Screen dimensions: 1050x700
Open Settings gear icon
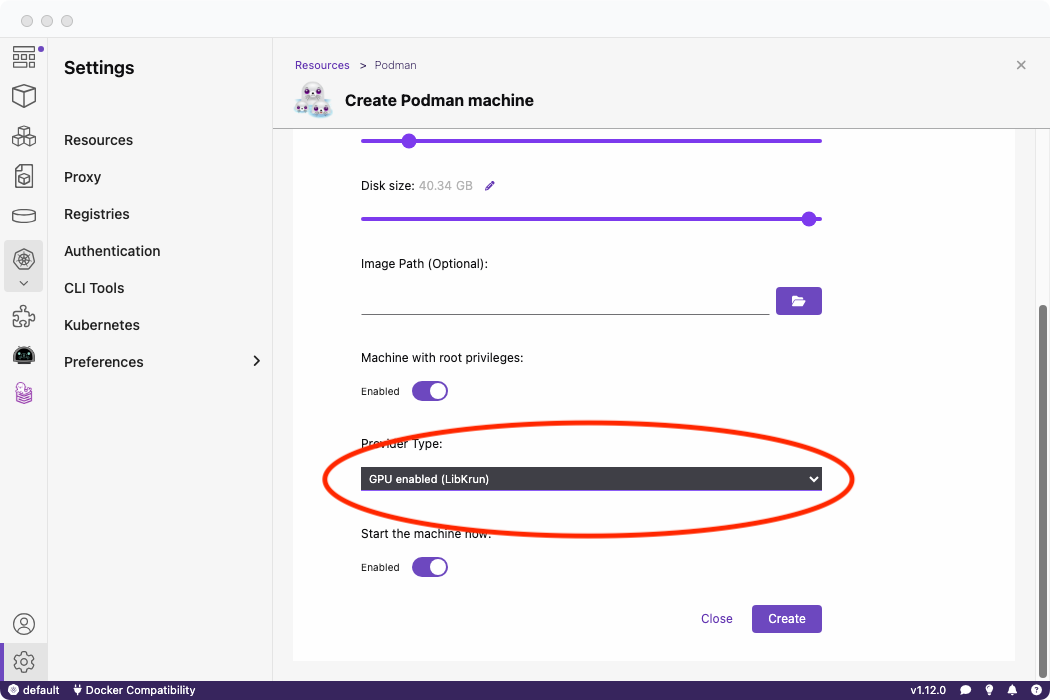click(x=23, y=662)
